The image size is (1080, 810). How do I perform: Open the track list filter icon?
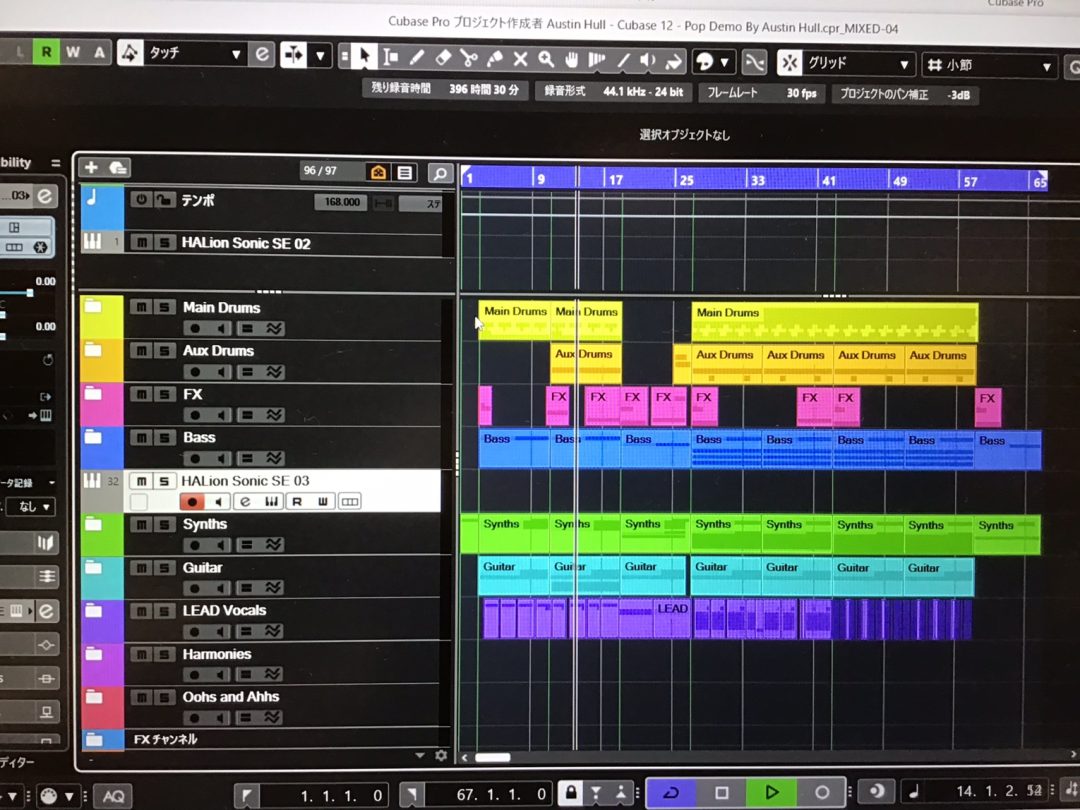405,172
